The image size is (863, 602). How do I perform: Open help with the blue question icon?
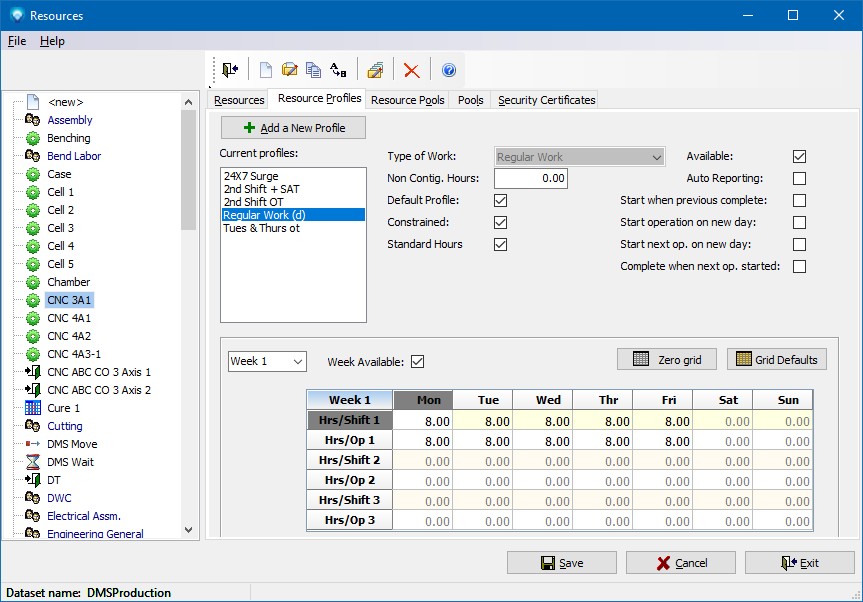click(449, 70)
